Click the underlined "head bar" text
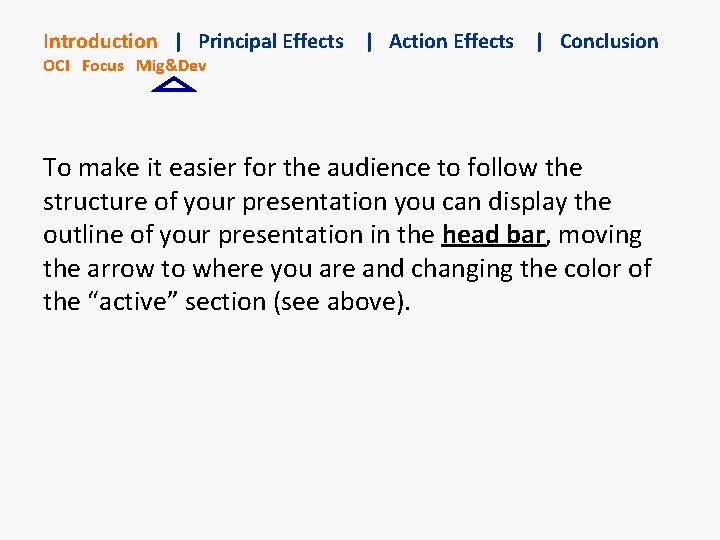Viewport: 720px width, 540px height. [493, 235]
